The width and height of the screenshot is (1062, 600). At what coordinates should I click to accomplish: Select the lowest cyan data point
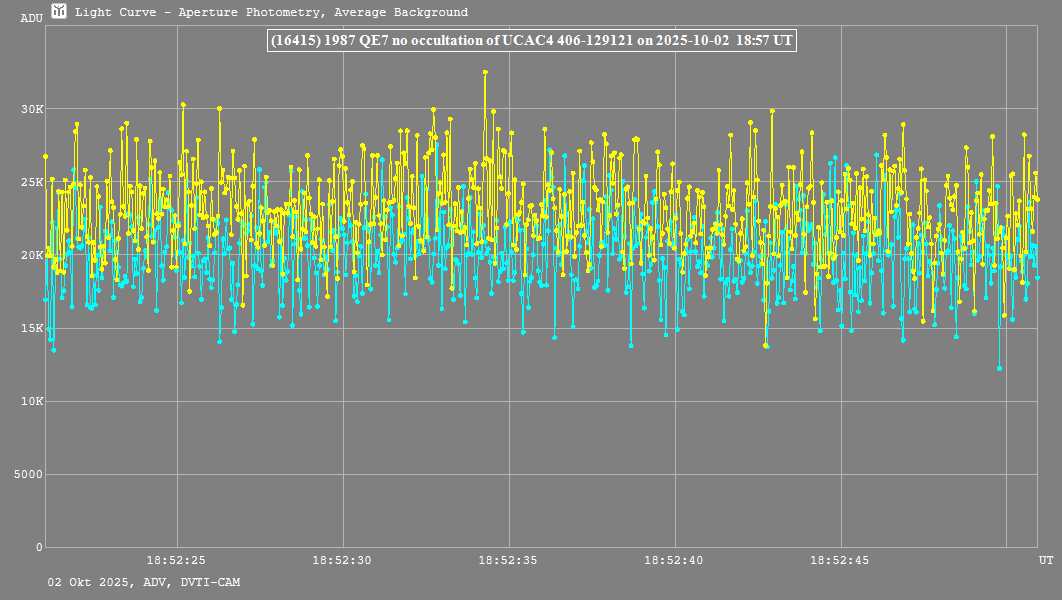[x=999, y=368]
